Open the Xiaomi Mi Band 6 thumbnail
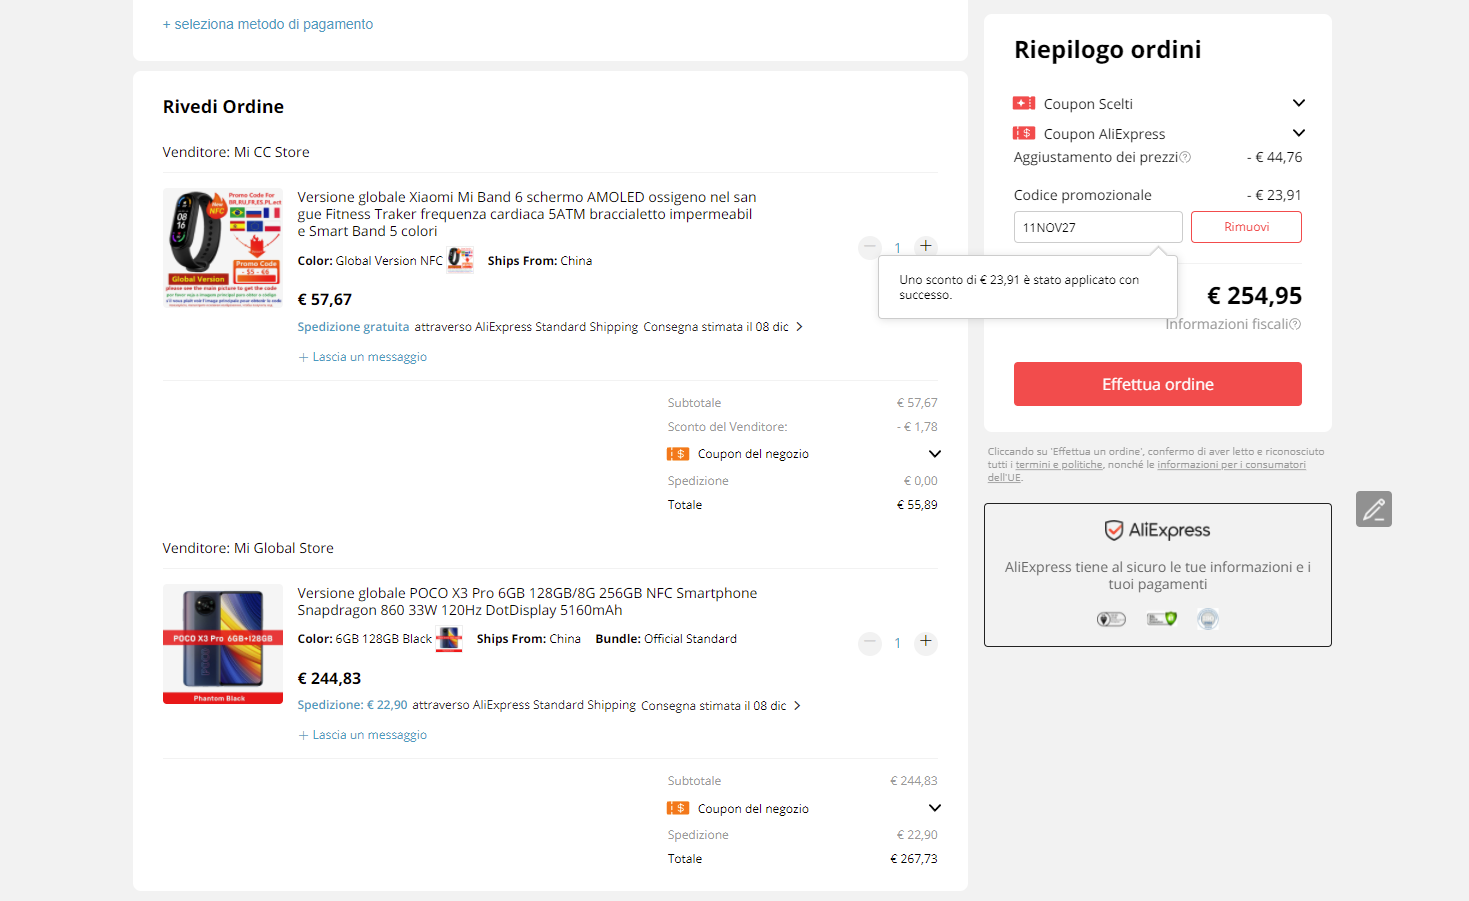This screenshot has height=901, width=1469. point(223,246)
